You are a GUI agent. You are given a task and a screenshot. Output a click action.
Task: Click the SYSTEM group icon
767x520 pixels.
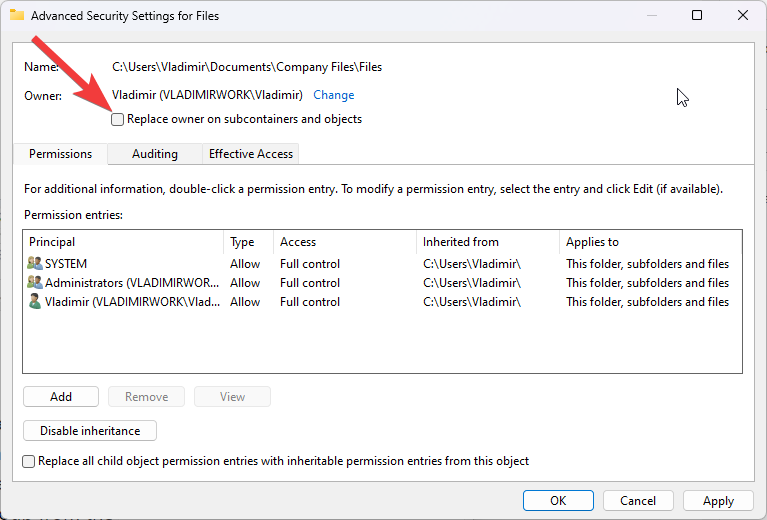coord(35,264)
